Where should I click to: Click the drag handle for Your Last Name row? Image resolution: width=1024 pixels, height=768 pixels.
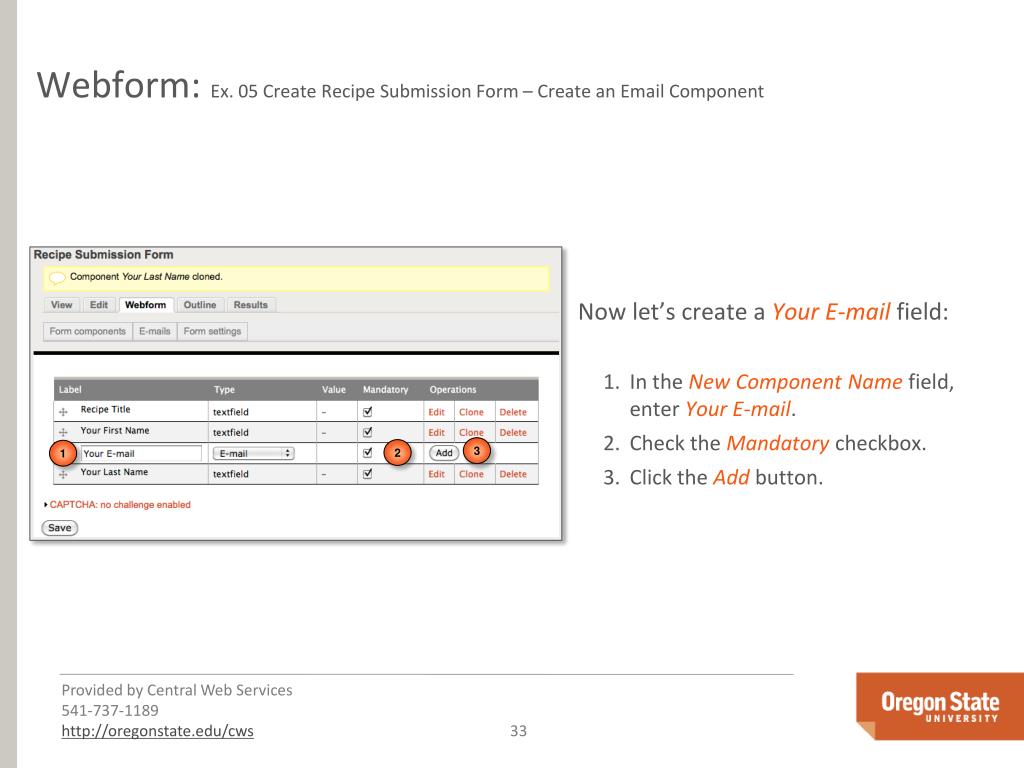63,474
